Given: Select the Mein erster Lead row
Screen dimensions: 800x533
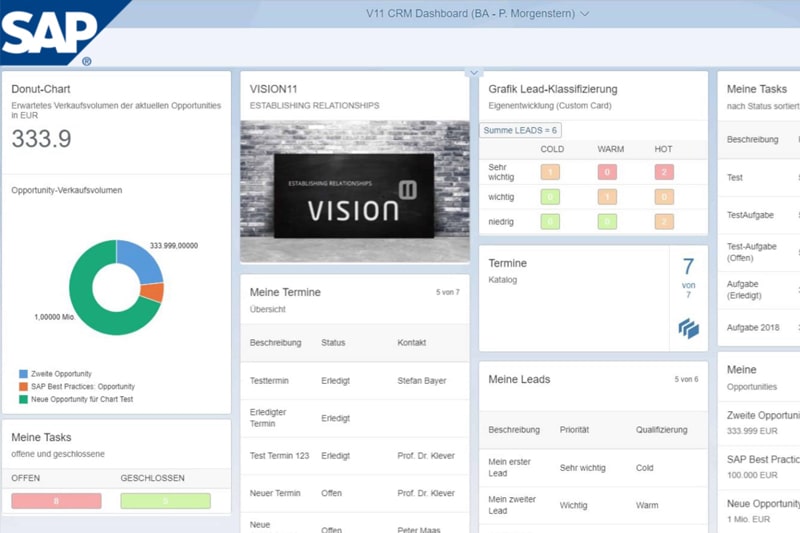Looking at the screenshot, I should coord(593,468).
